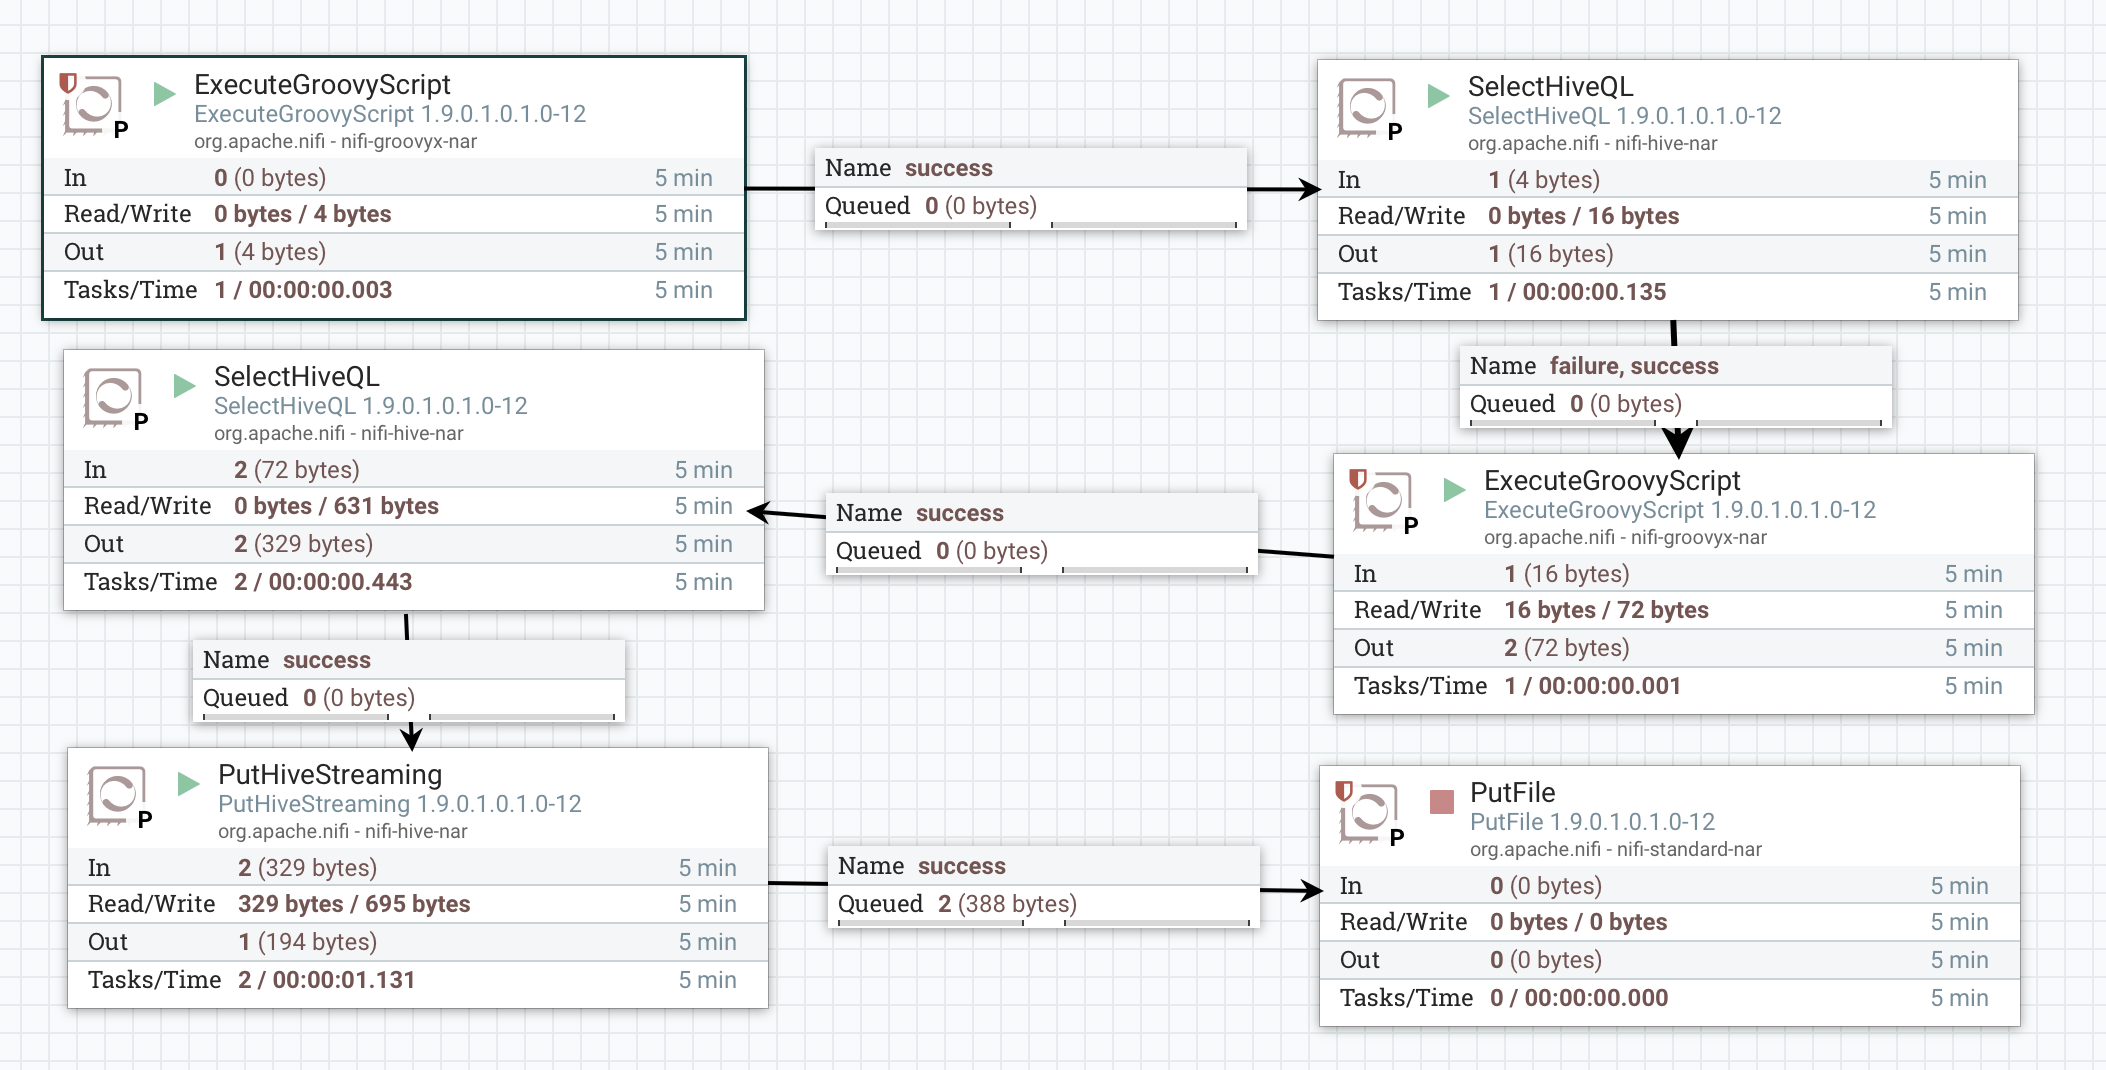
Task: Click Out value '2 (329 bytes)' on SelectHiveQL
Action: [x=303, y=544]
